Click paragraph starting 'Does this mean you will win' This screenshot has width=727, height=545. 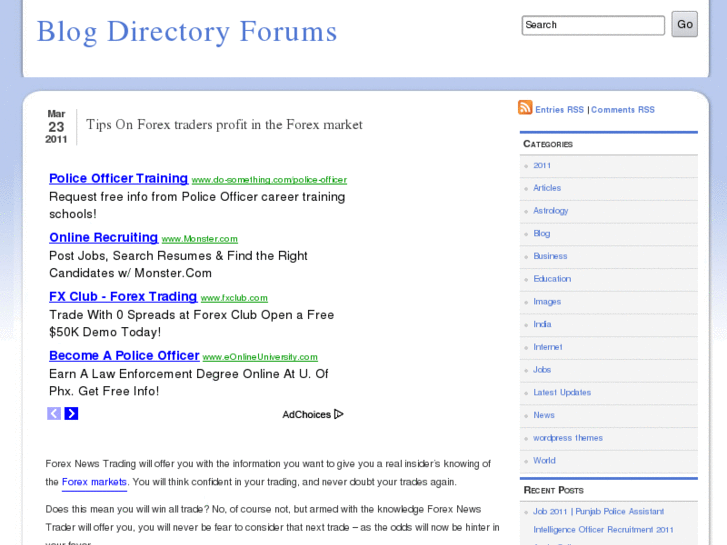pyautogui.click(x=272, y=524)
